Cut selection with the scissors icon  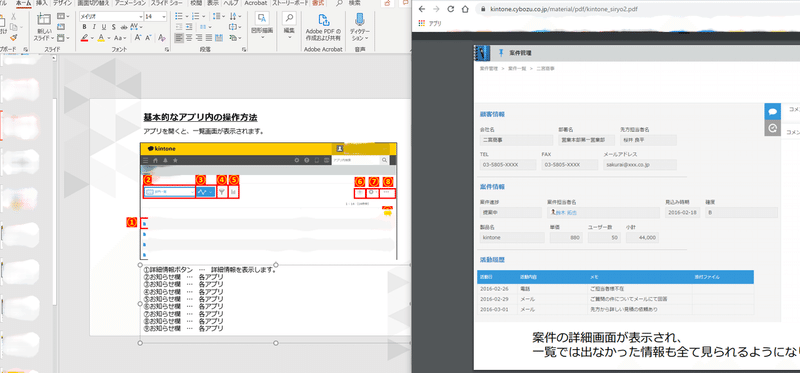click(13, 16)
